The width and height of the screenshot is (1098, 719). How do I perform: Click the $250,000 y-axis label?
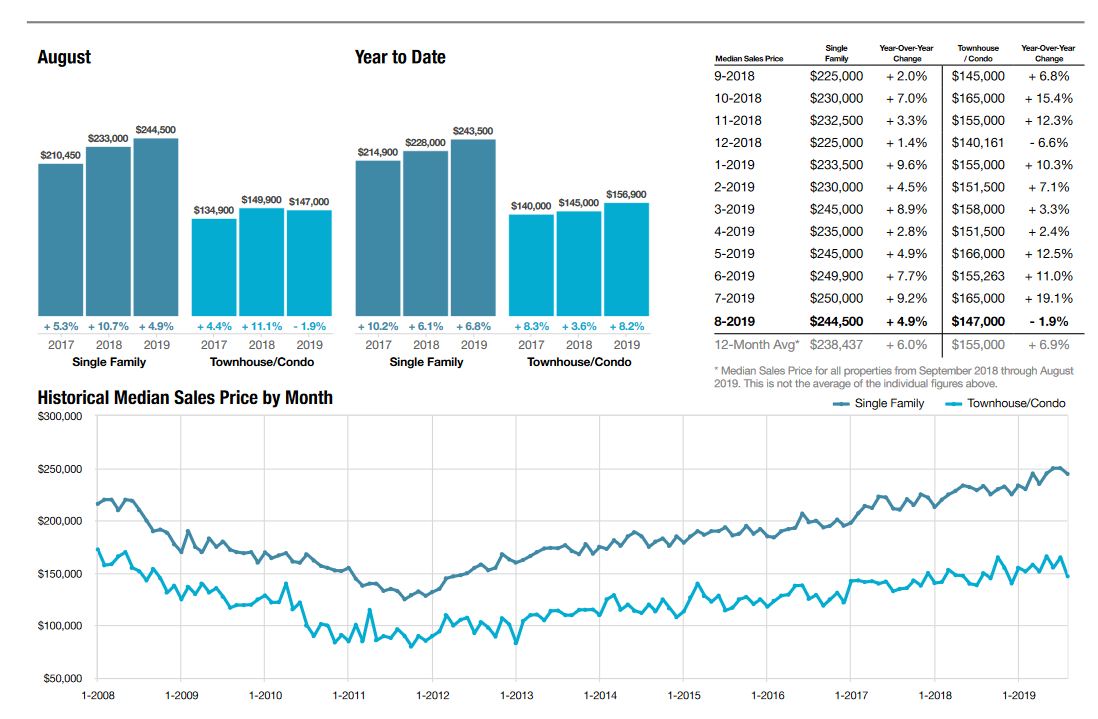60,469
